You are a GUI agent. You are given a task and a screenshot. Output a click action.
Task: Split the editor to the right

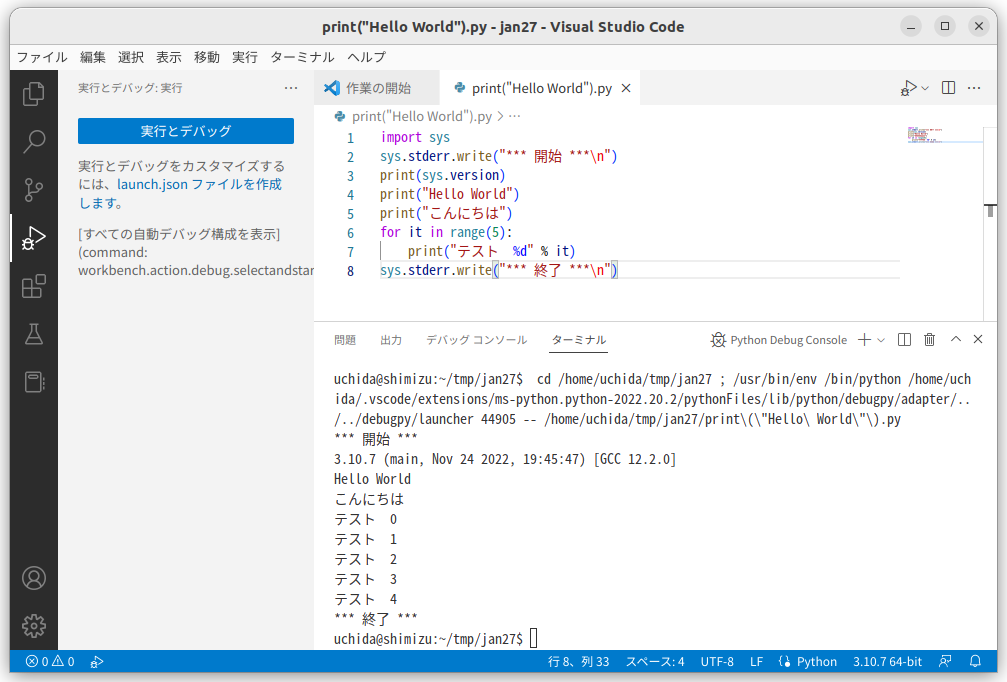(x=948, y=88)
